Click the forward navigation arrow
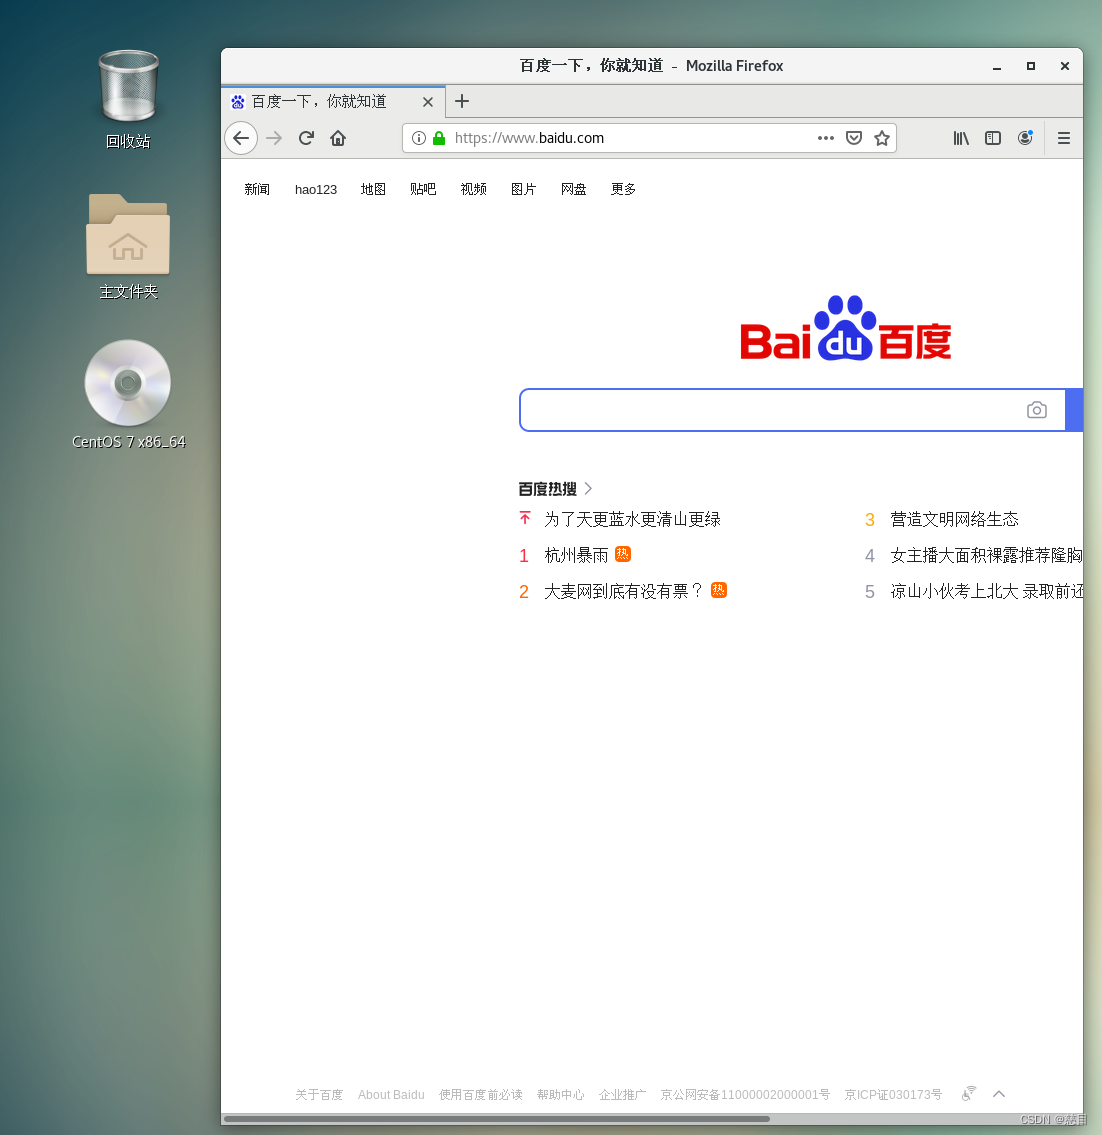 (x=274, y=138)
